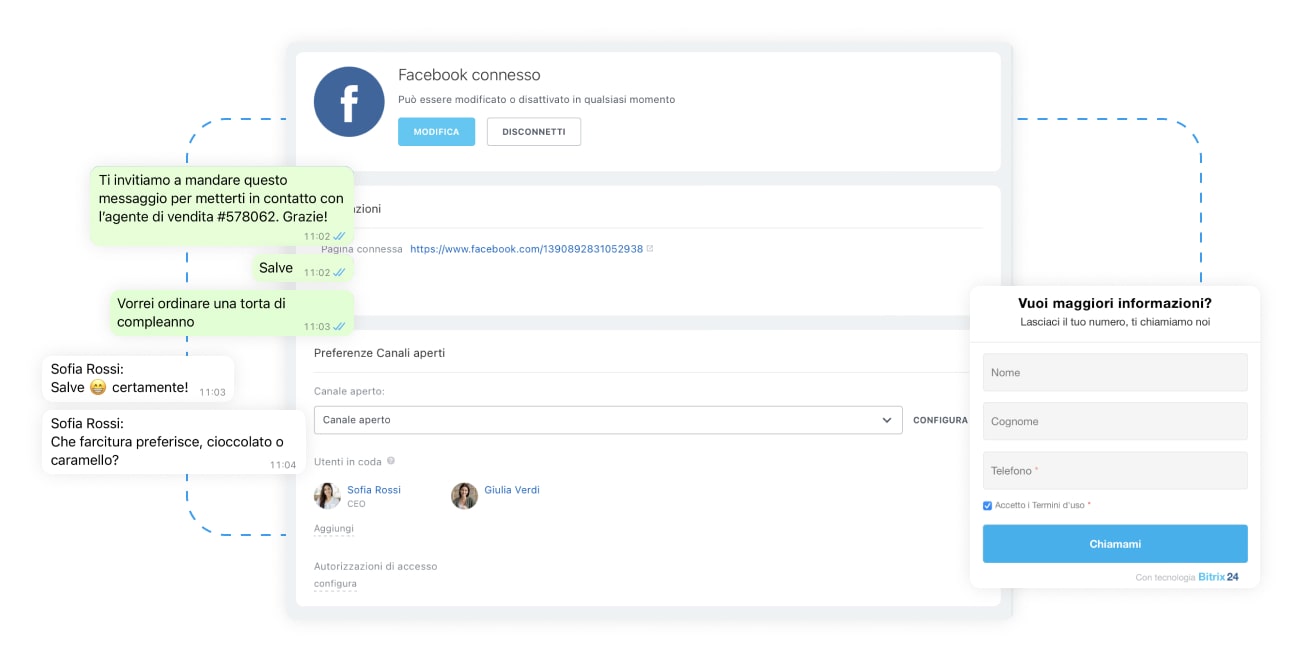The width and height of the screenshot is (1300, 660).
Task: Click the 'Lasciaci il tuo numero' subtitle
Action: point(1115,322)
